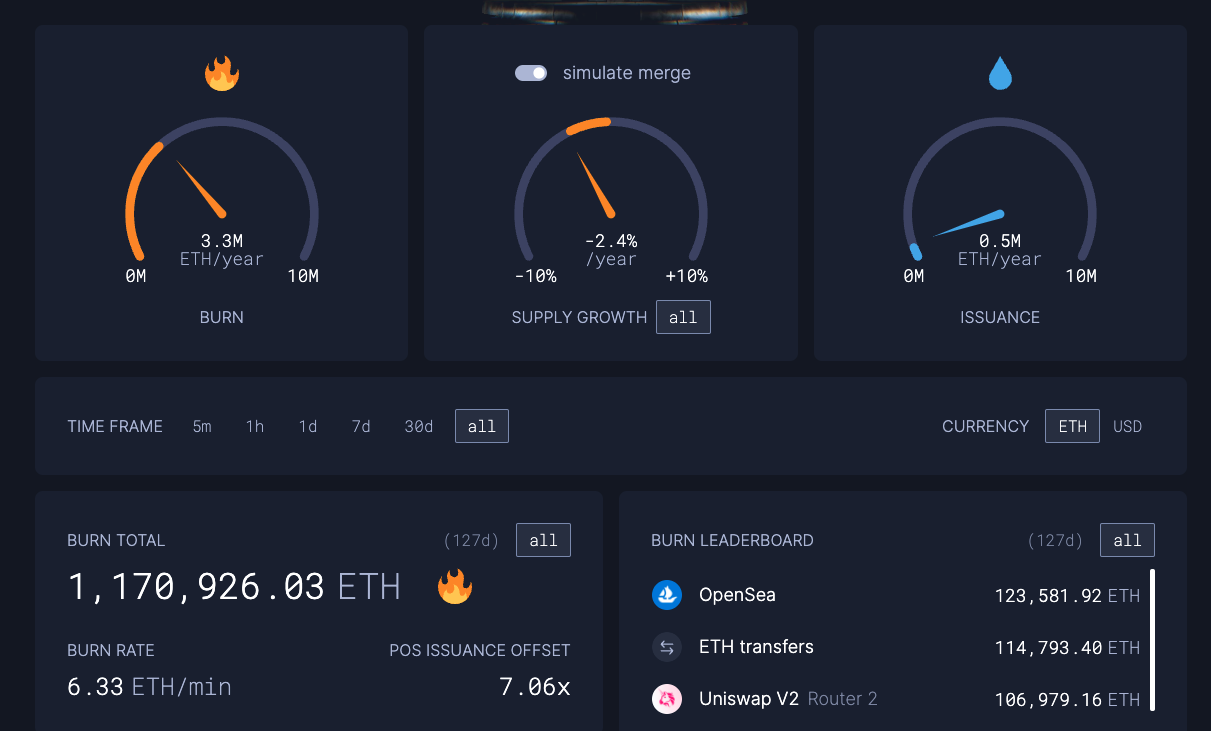Enable the simulate merge toggle

point(530,72)
